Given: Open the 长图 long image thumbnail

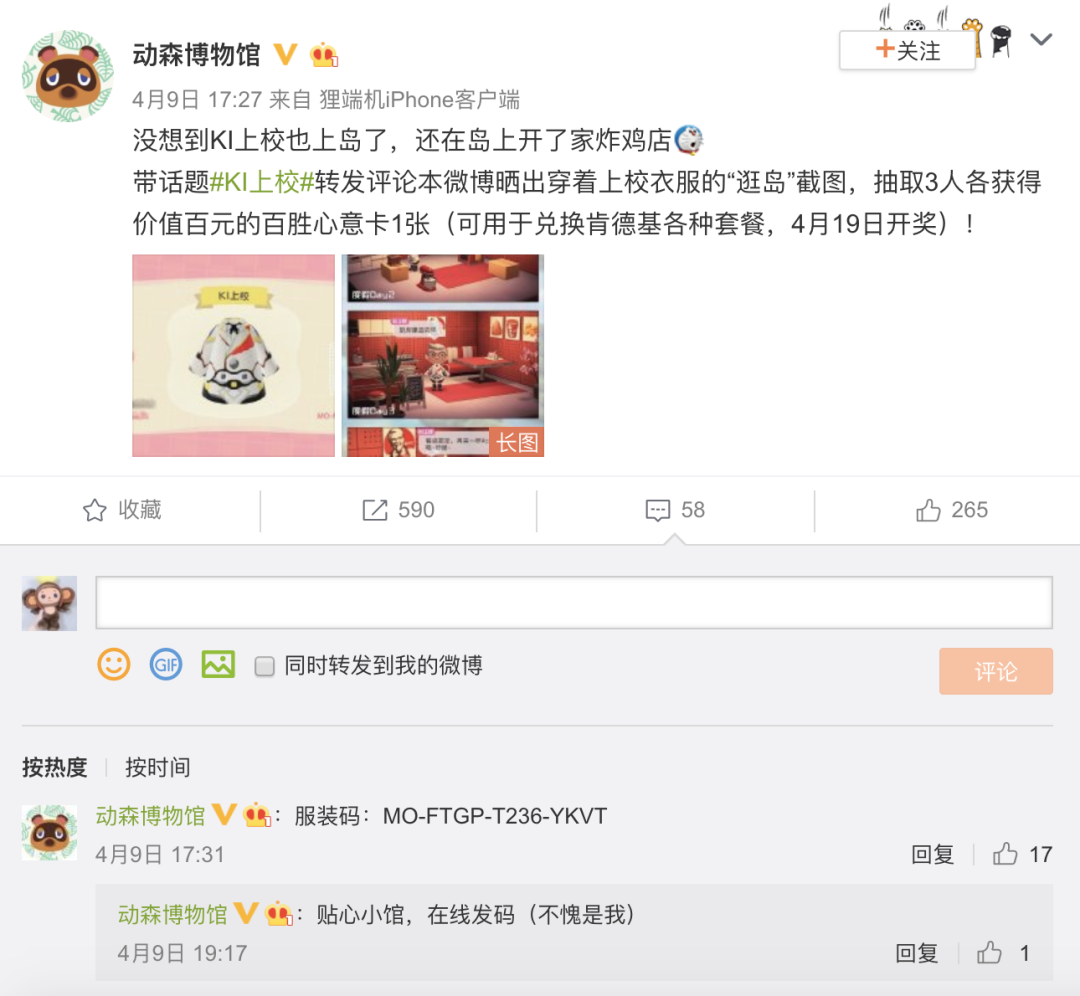Looking at the screenshot, I should (x=443, y=355).
